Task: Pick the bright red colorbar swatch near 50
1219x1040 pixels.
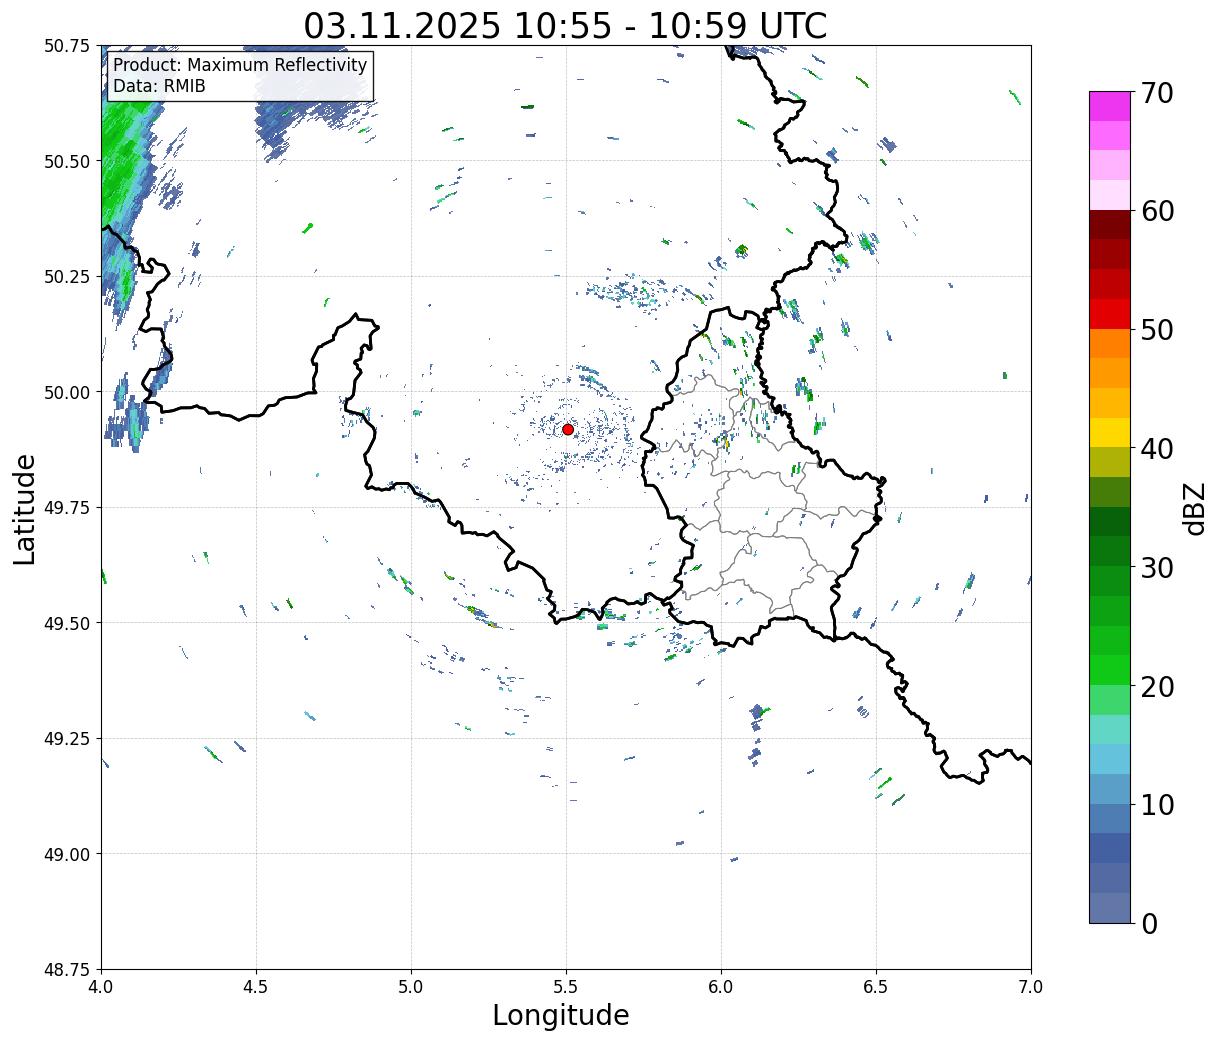Action: coord(1110,314)
